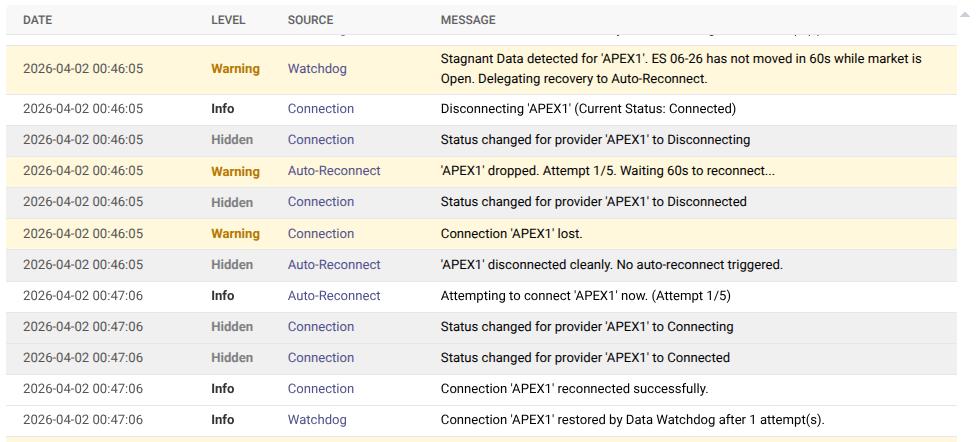
Task: Click Auto-Reconnect source on "'APEX1' dropped" warning
Action: (x=334, y=171)
